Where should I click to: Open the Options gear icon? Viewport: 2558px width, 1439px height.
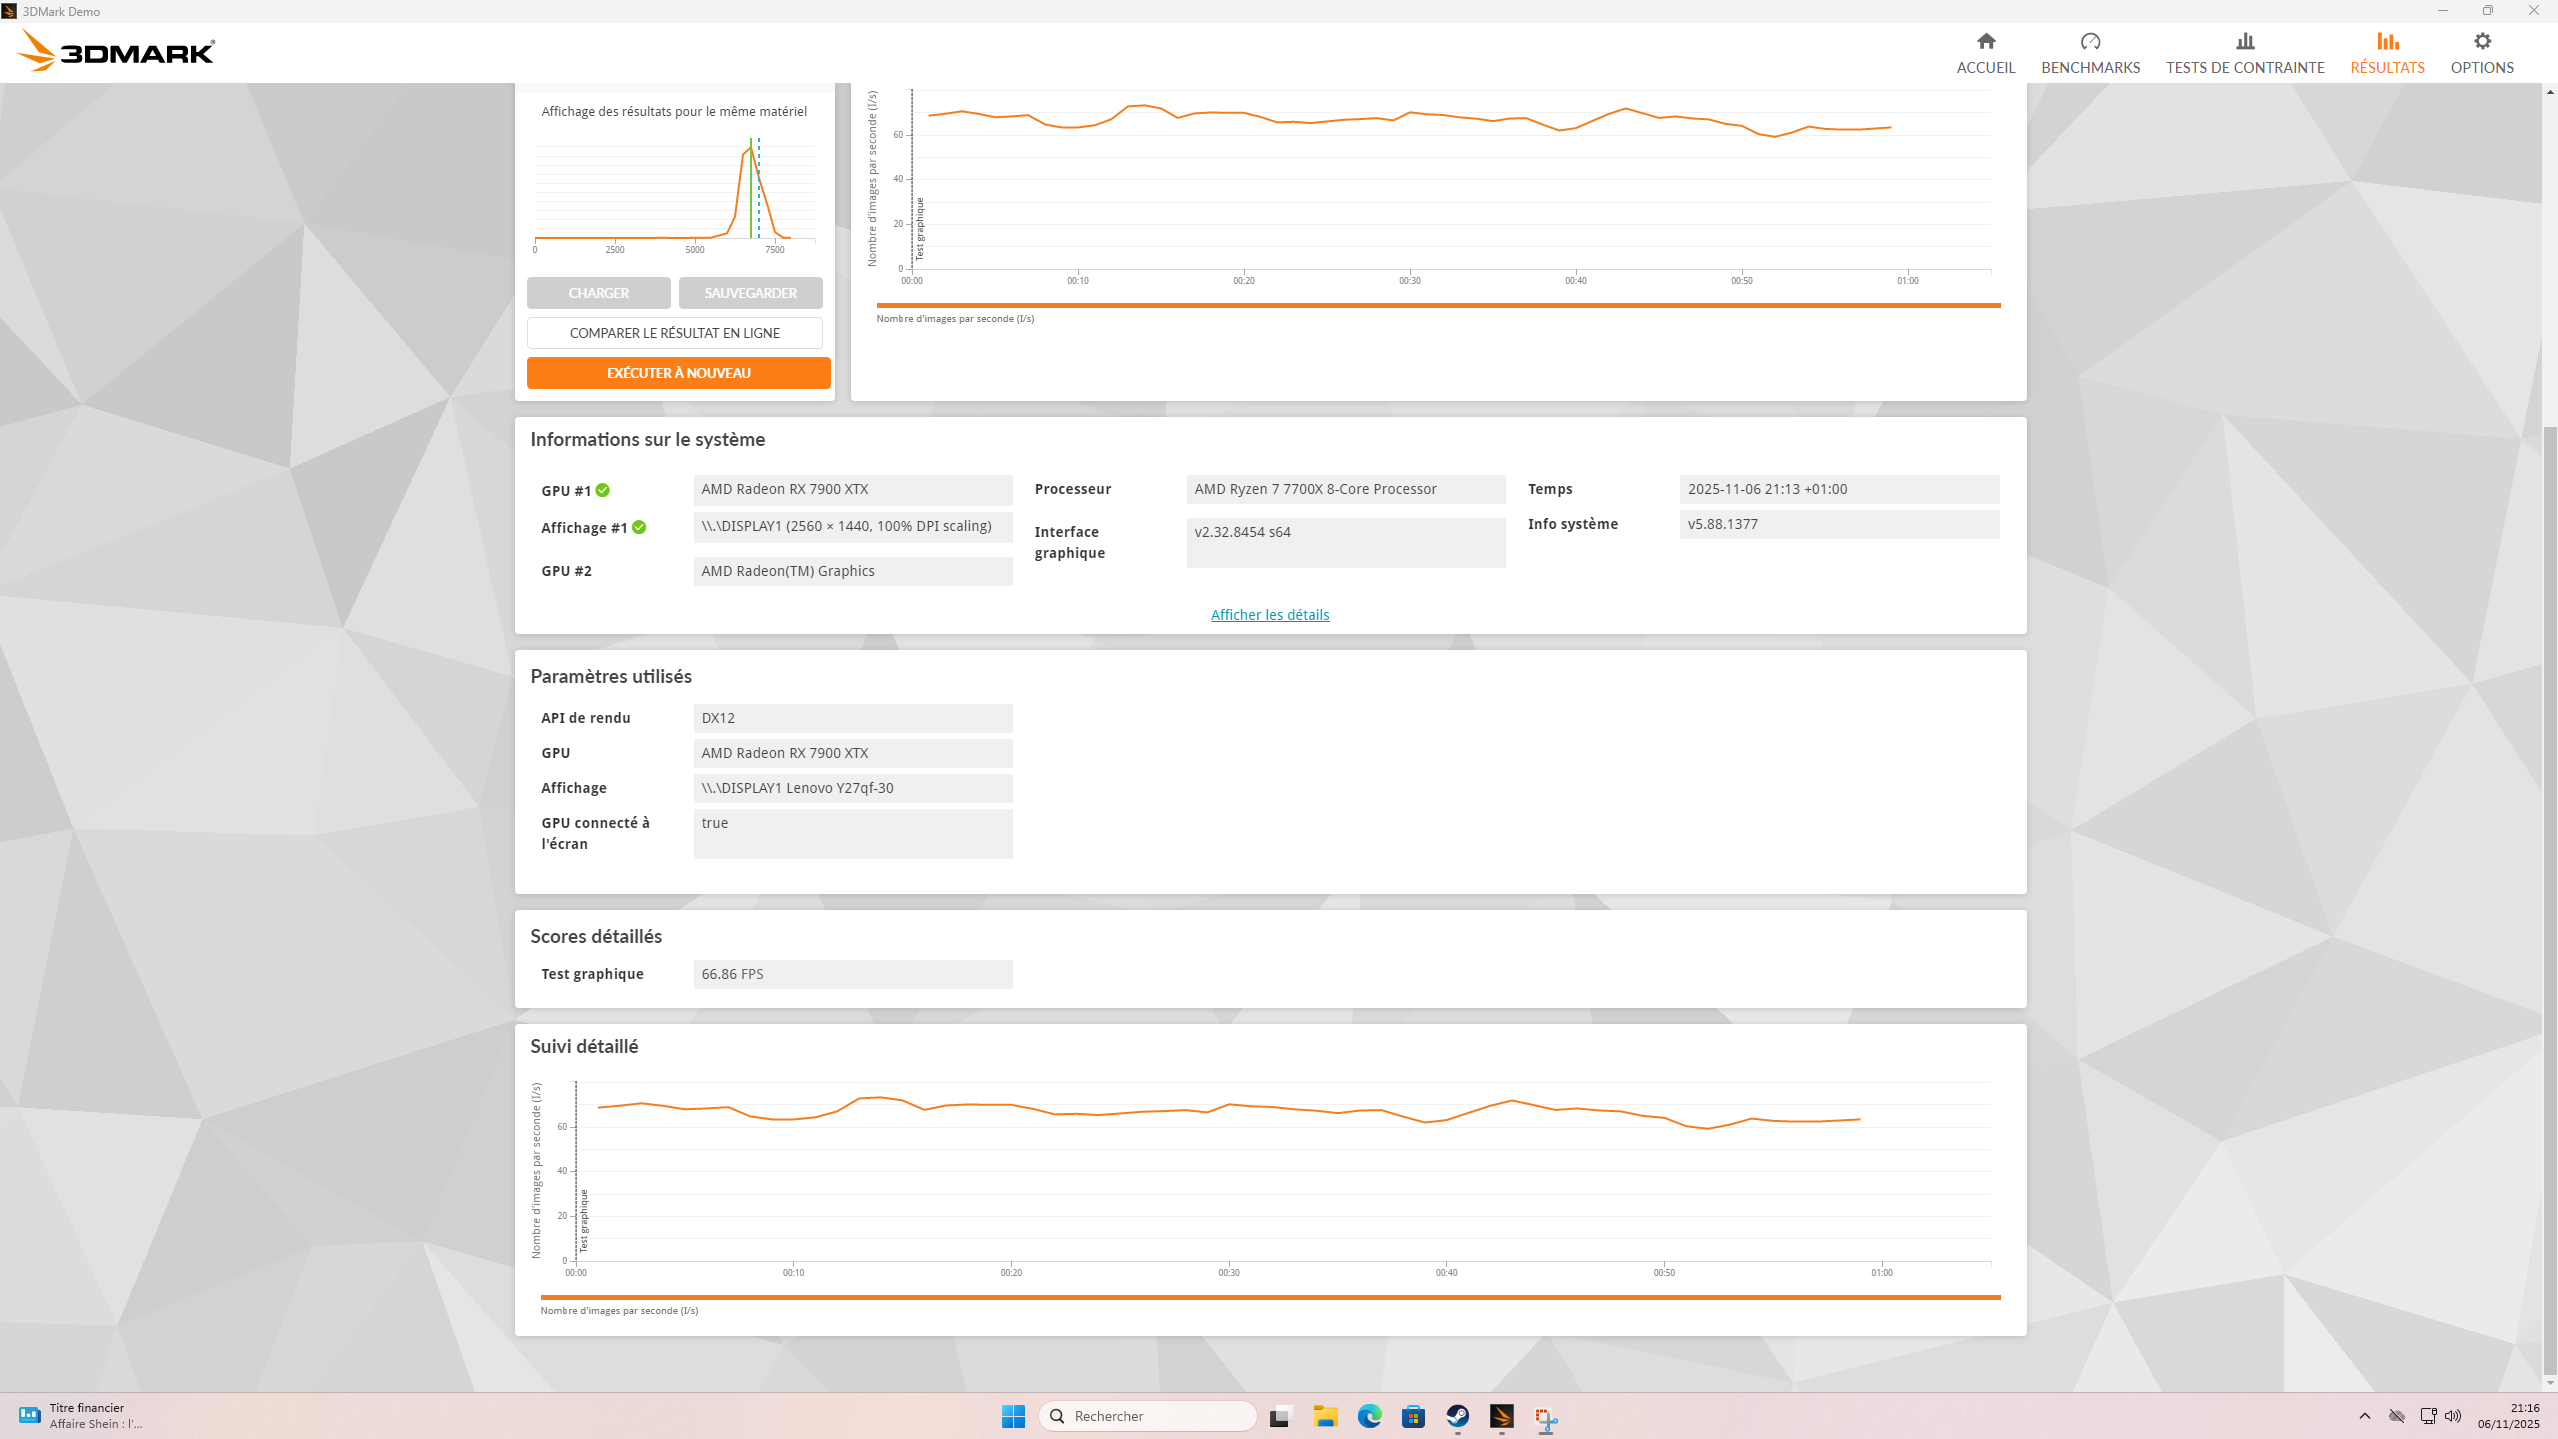click(2482, 41)
